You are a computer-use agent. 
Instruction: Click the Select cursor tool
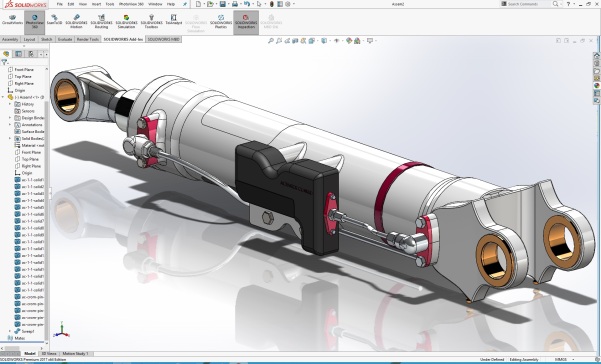pyautogui.click(x=259, y=4)
